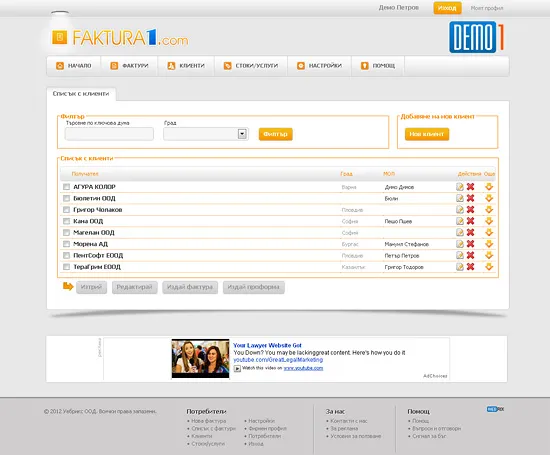Enable the checkbox for Морена АД
Viewport: 550px width, 455px height.
[66, 244]
